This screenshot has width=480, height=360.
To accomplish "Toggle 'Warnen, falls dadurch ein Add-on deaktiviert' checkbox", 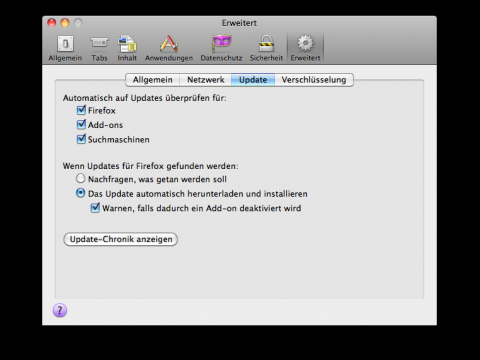I will coord(95,208).
